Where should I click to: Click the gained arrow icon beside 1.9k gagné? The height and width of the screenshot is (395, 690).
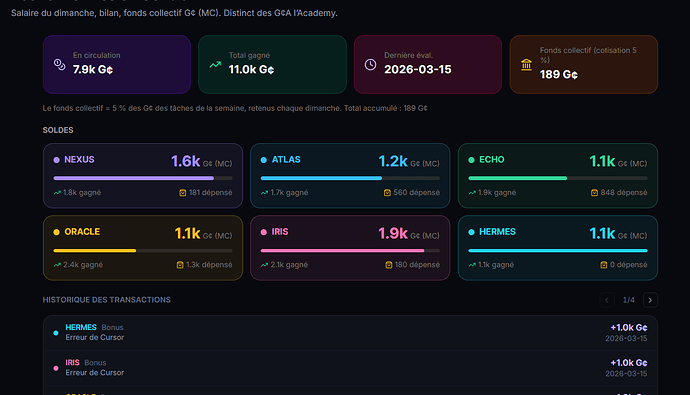pos(472,193)
